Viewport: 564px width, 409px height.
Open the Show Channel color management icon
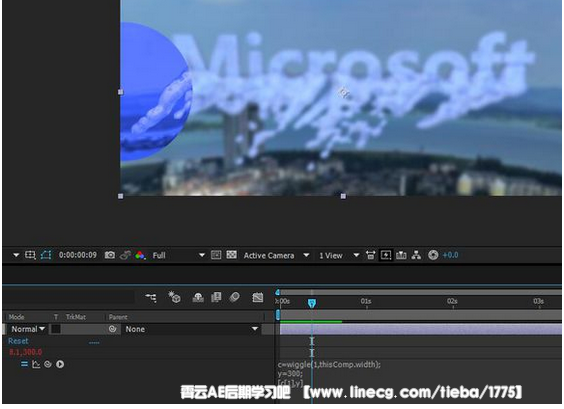140,255
